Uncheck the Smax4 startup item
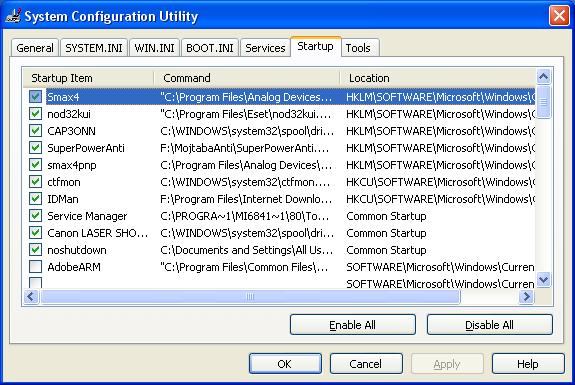Image resolution: width=575 pixels, height=385 pixels. pyautogui.click(x=36, y=97)
